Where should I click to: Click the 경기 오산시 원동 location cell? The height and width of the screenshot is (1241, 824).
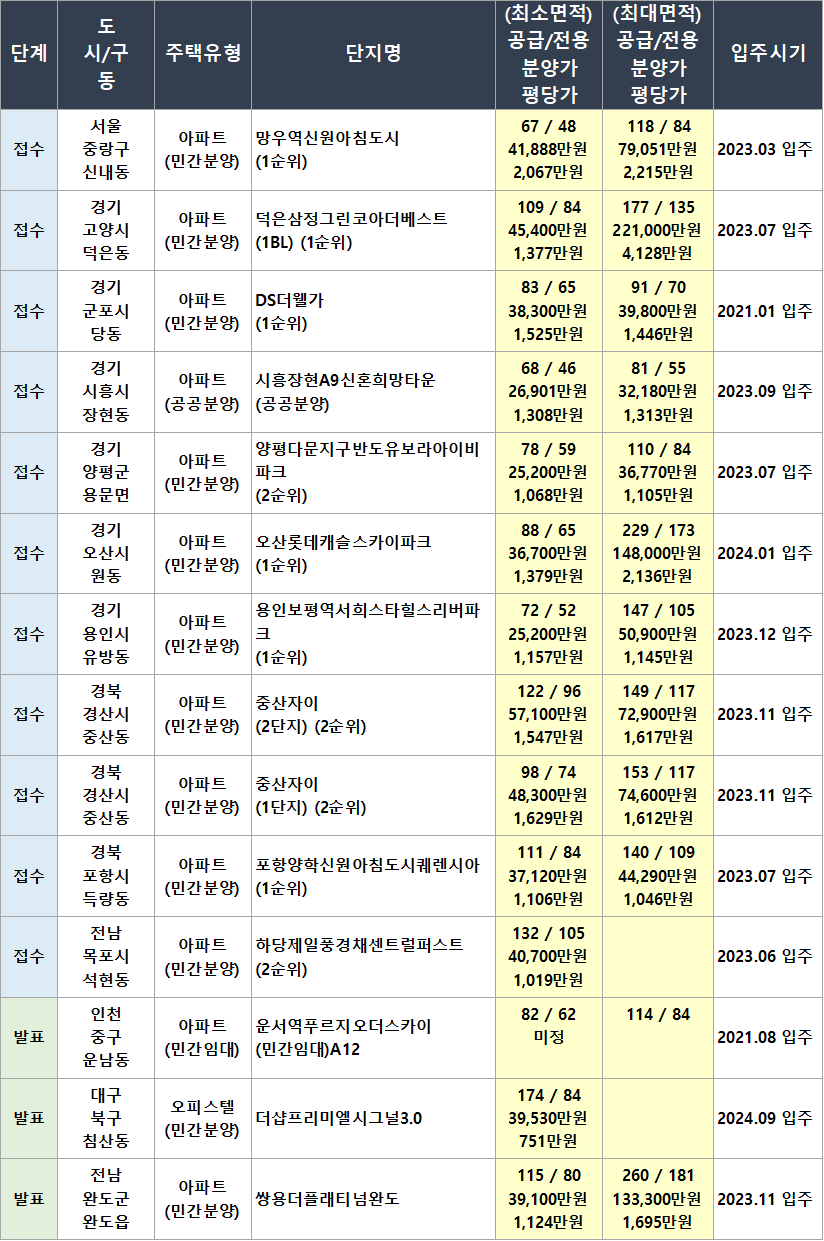click(x=106, y=554)
